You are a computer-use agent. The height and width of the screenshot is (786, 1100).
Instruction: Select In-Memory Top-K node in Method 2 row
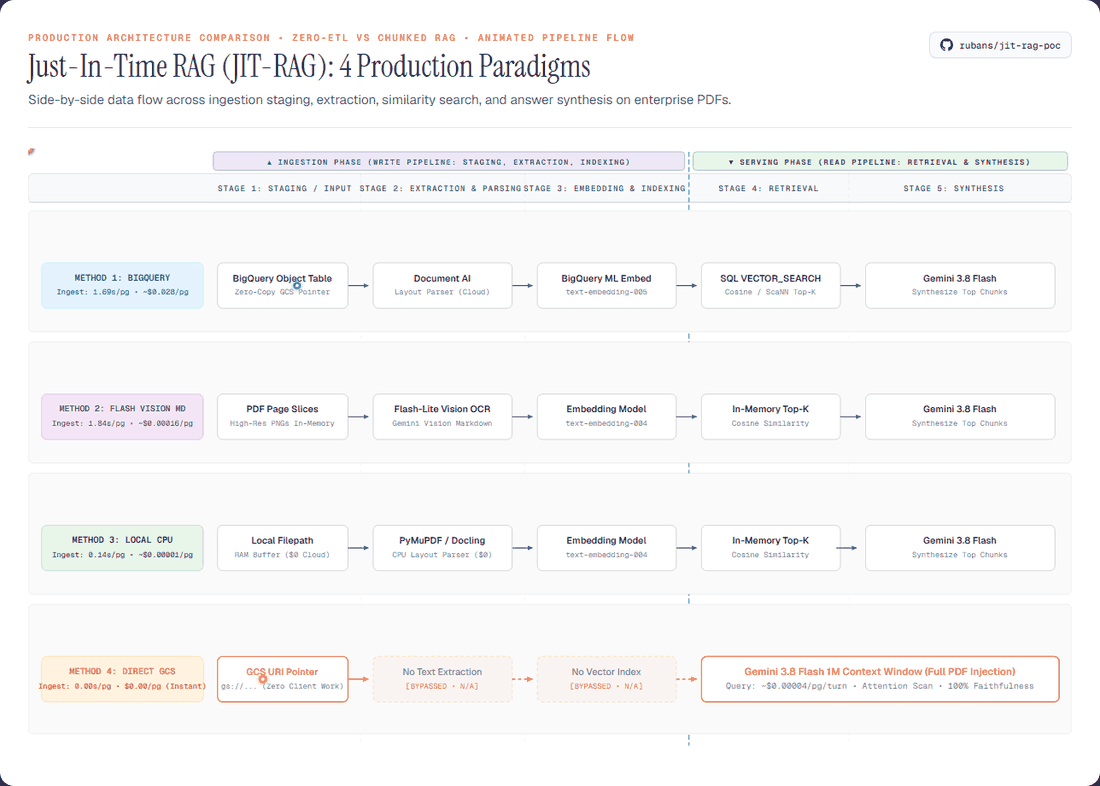click(771, 416)
